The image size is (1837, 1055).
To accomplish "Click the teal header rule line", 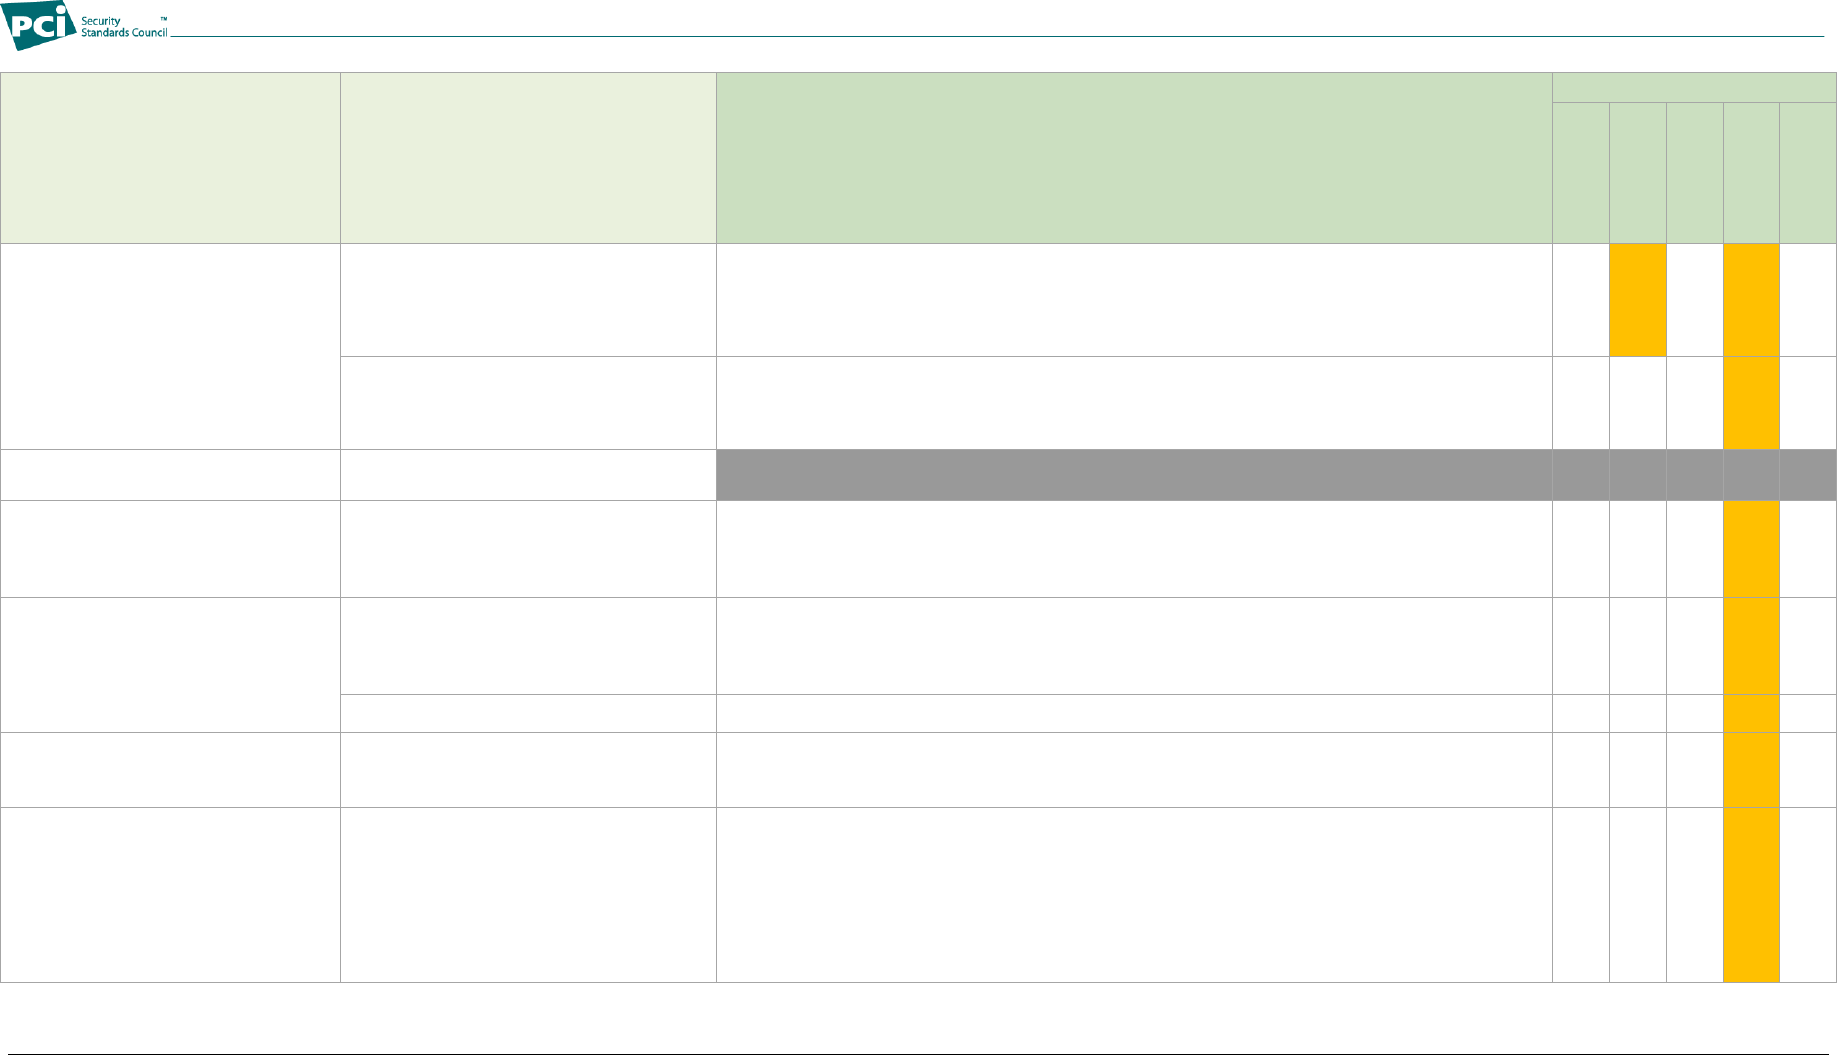I will coord(996,37).
